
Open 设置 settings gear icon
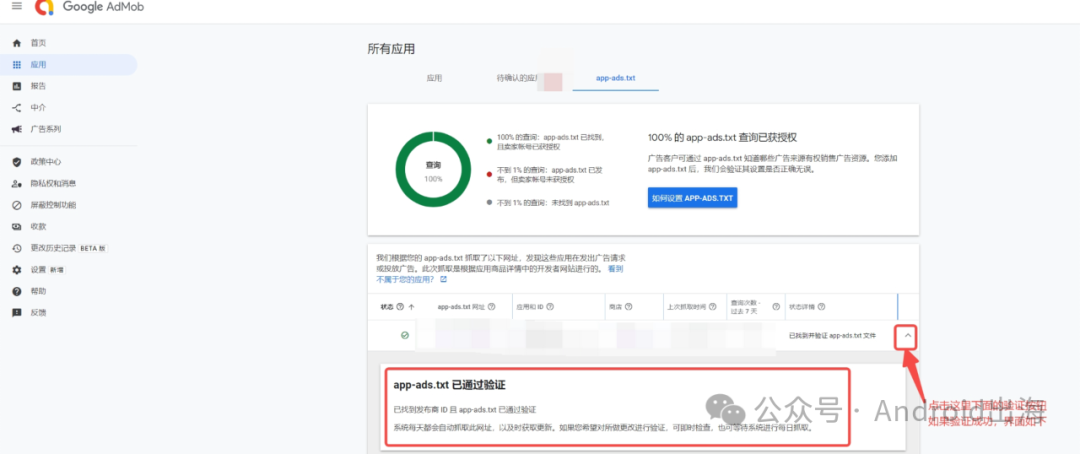pyautogui.click(x=17, y=269)
